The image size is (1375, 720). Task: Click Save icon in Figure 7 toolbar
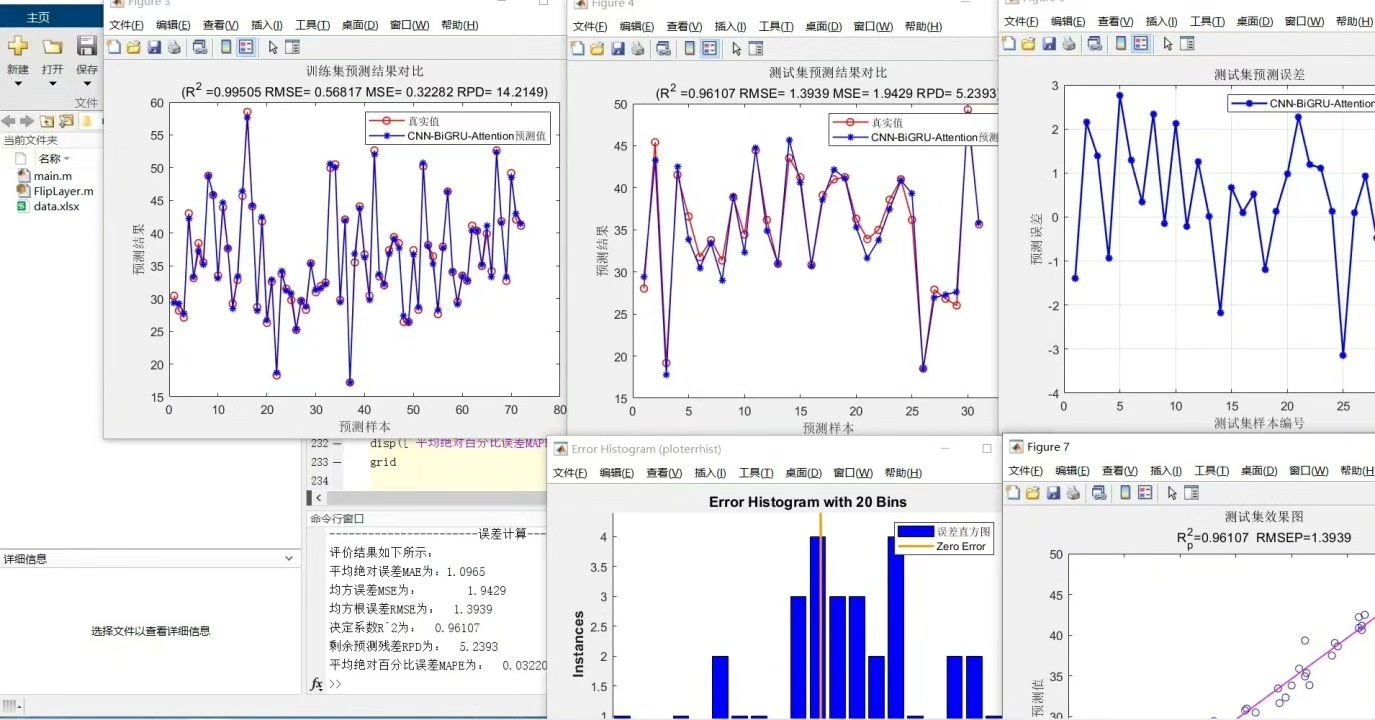click(x=1051, y=493)
